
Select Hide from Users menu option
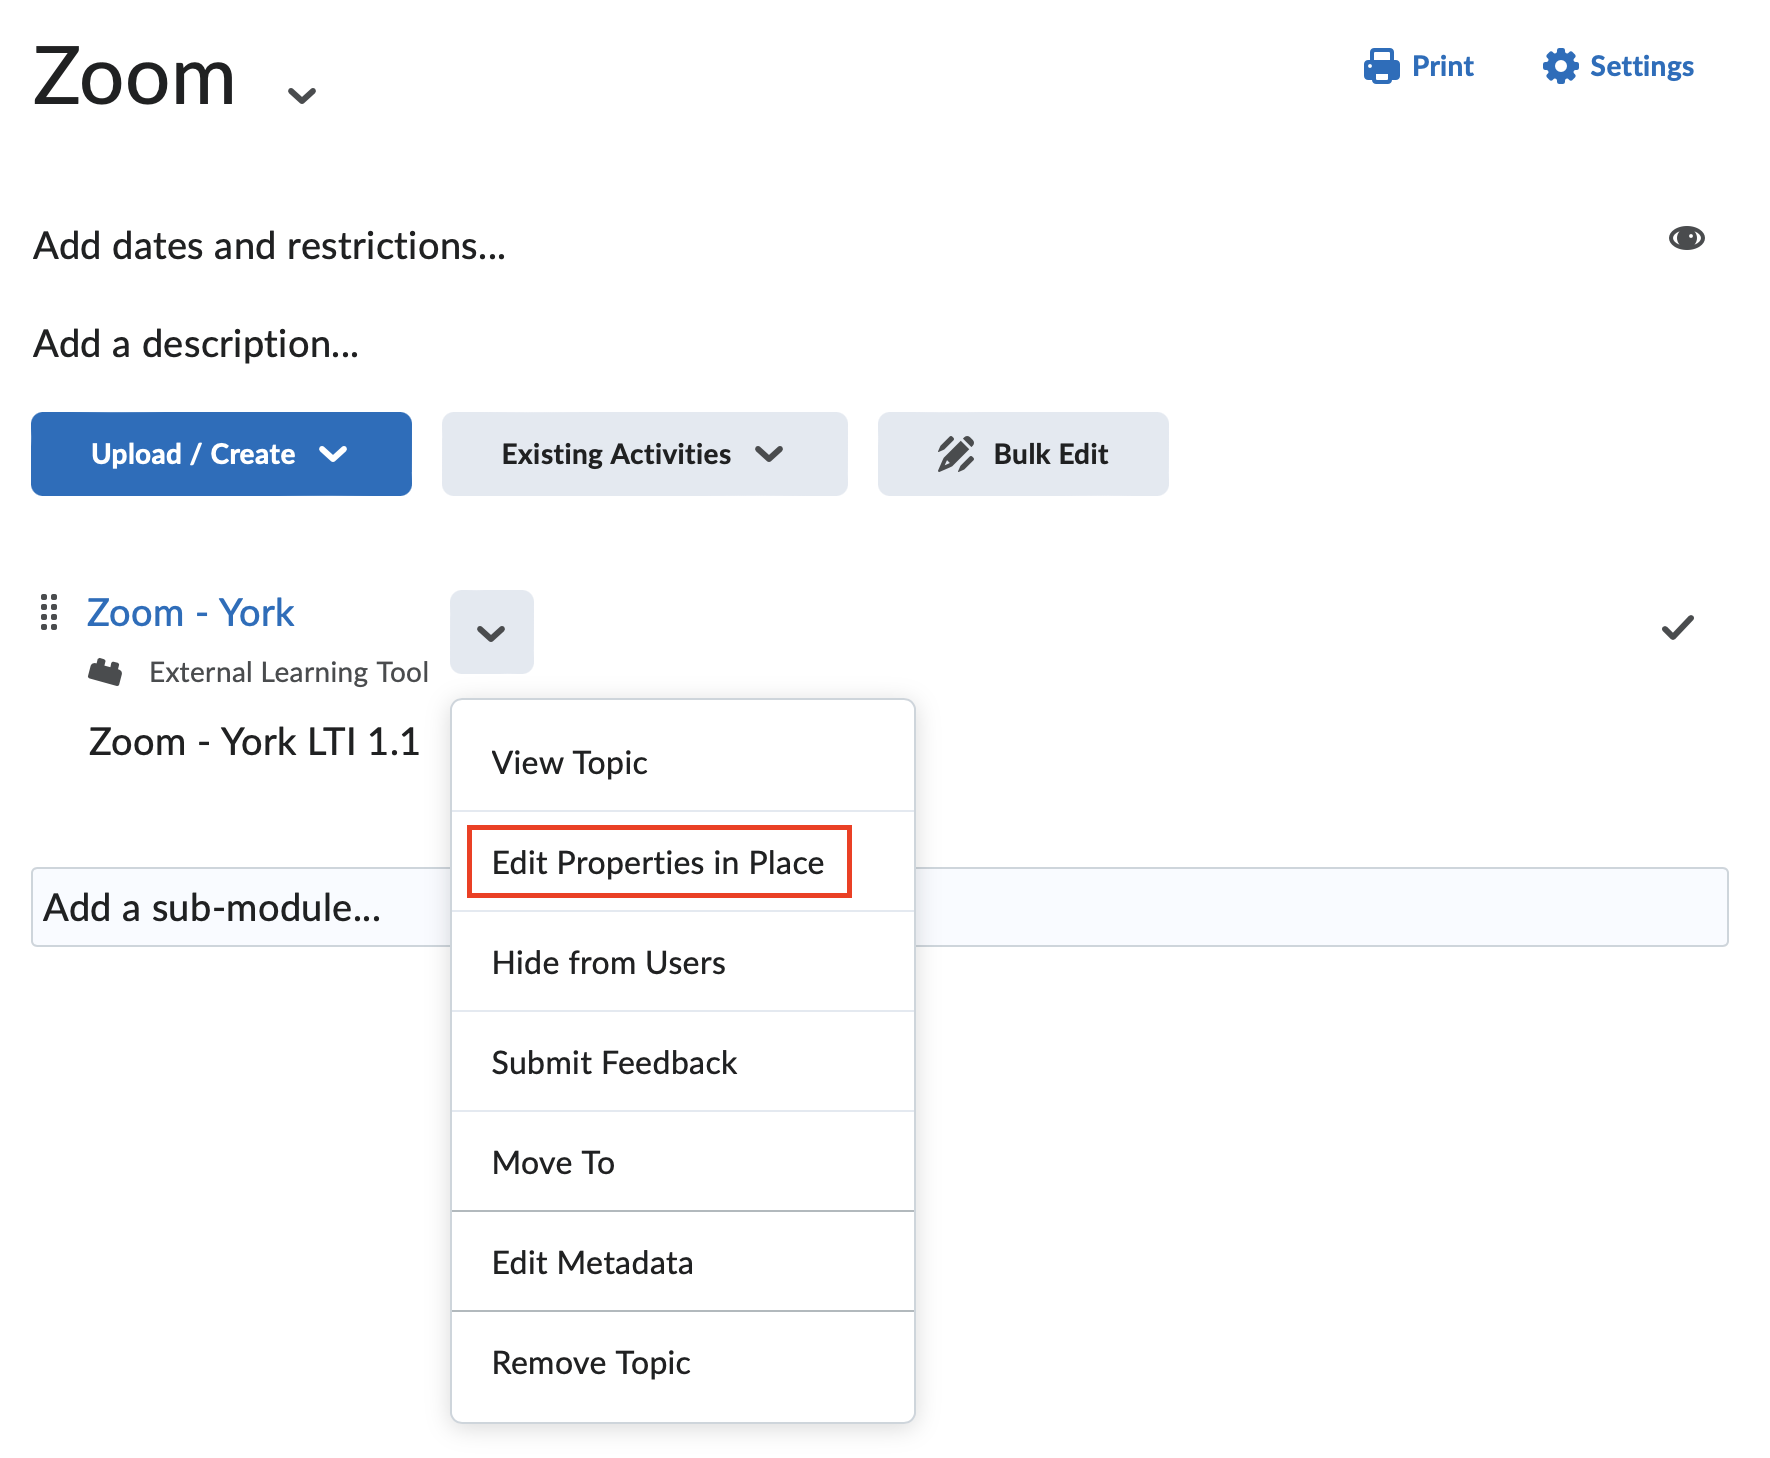click(x=608, y=962)
